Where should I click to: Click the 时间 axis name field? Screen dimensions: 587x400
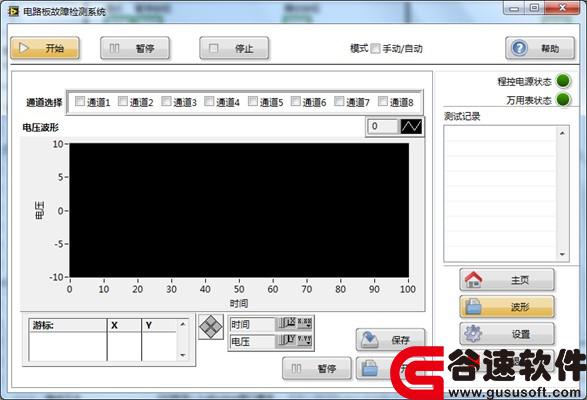point(252,324)
